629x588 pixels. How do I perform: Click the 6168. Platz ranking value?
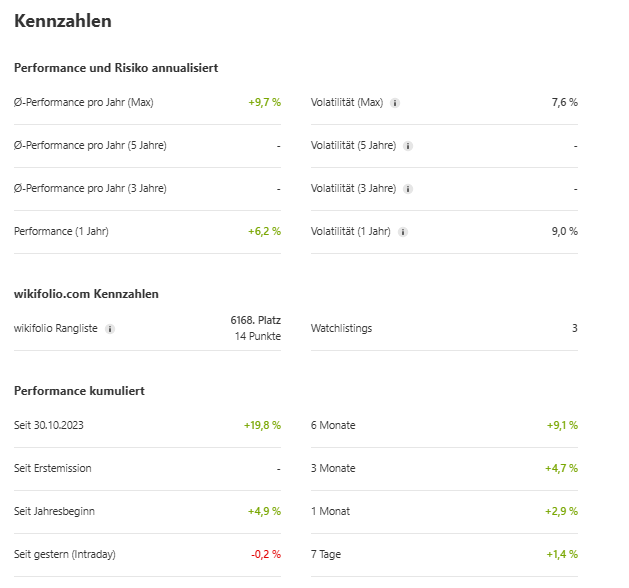[x=255, y=320]
